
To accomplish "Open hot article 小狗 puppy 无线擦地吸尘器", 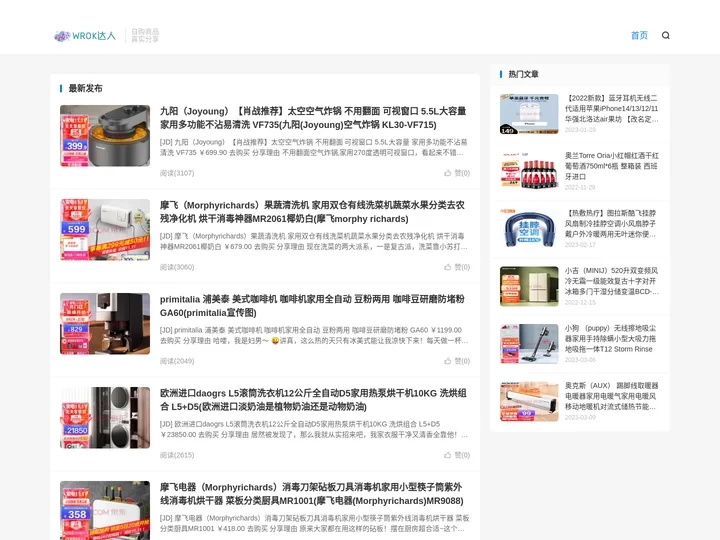I will point(612,338).
